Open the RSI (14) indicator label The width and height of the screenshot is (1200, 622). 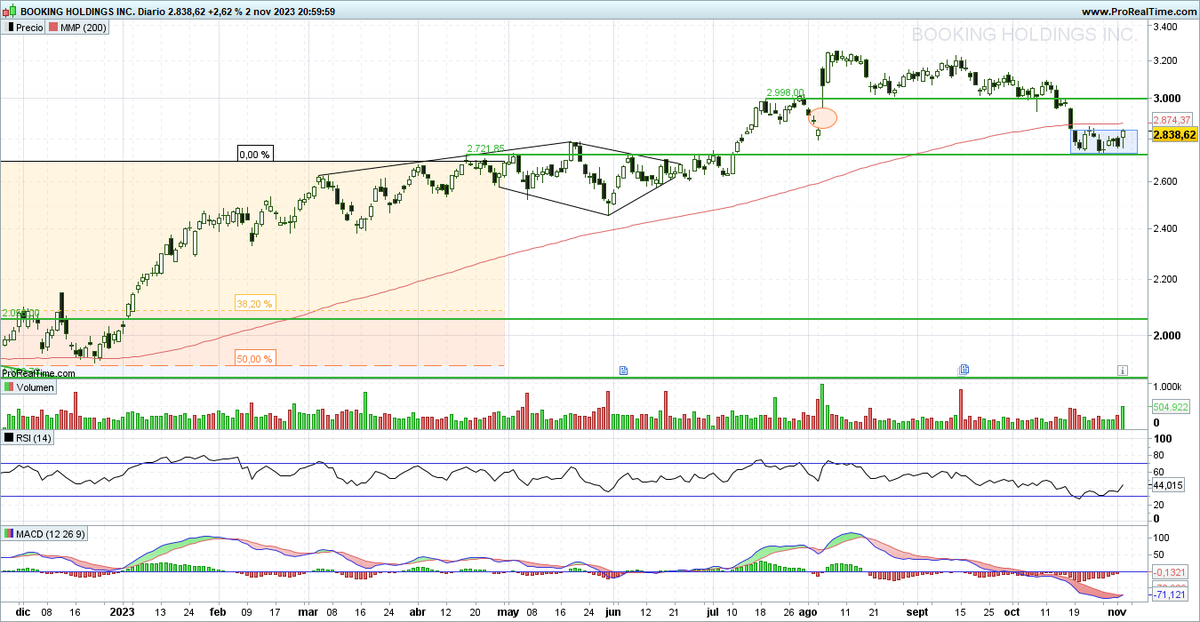tap(35, 438)
